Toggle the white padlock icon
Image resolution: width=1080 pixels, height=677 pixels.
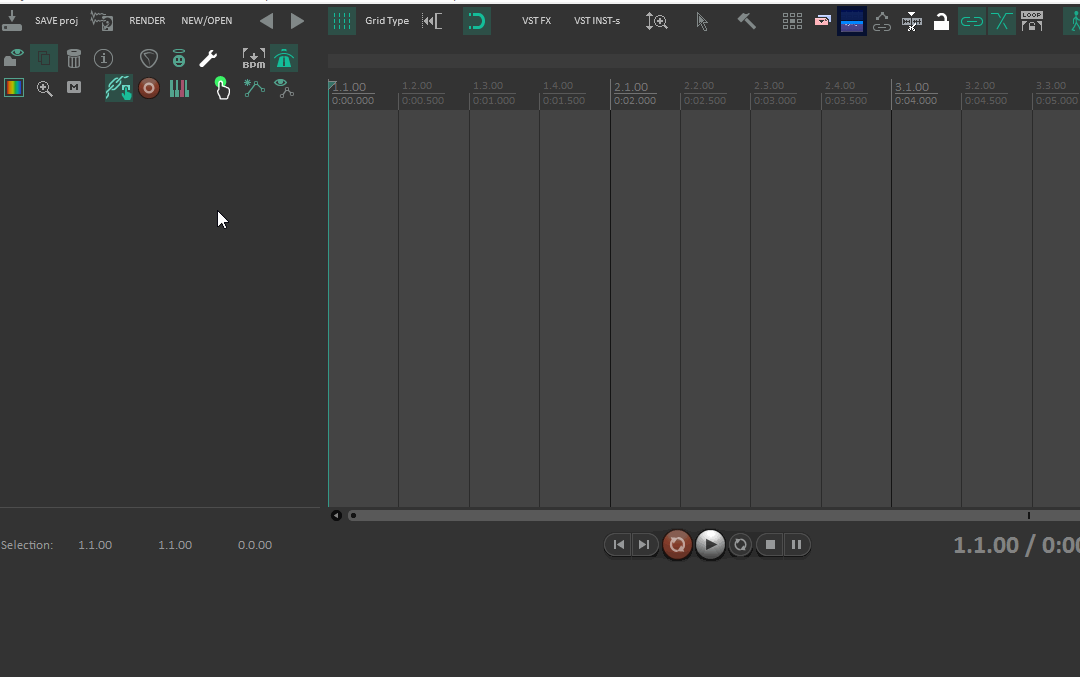pos(941,21)
